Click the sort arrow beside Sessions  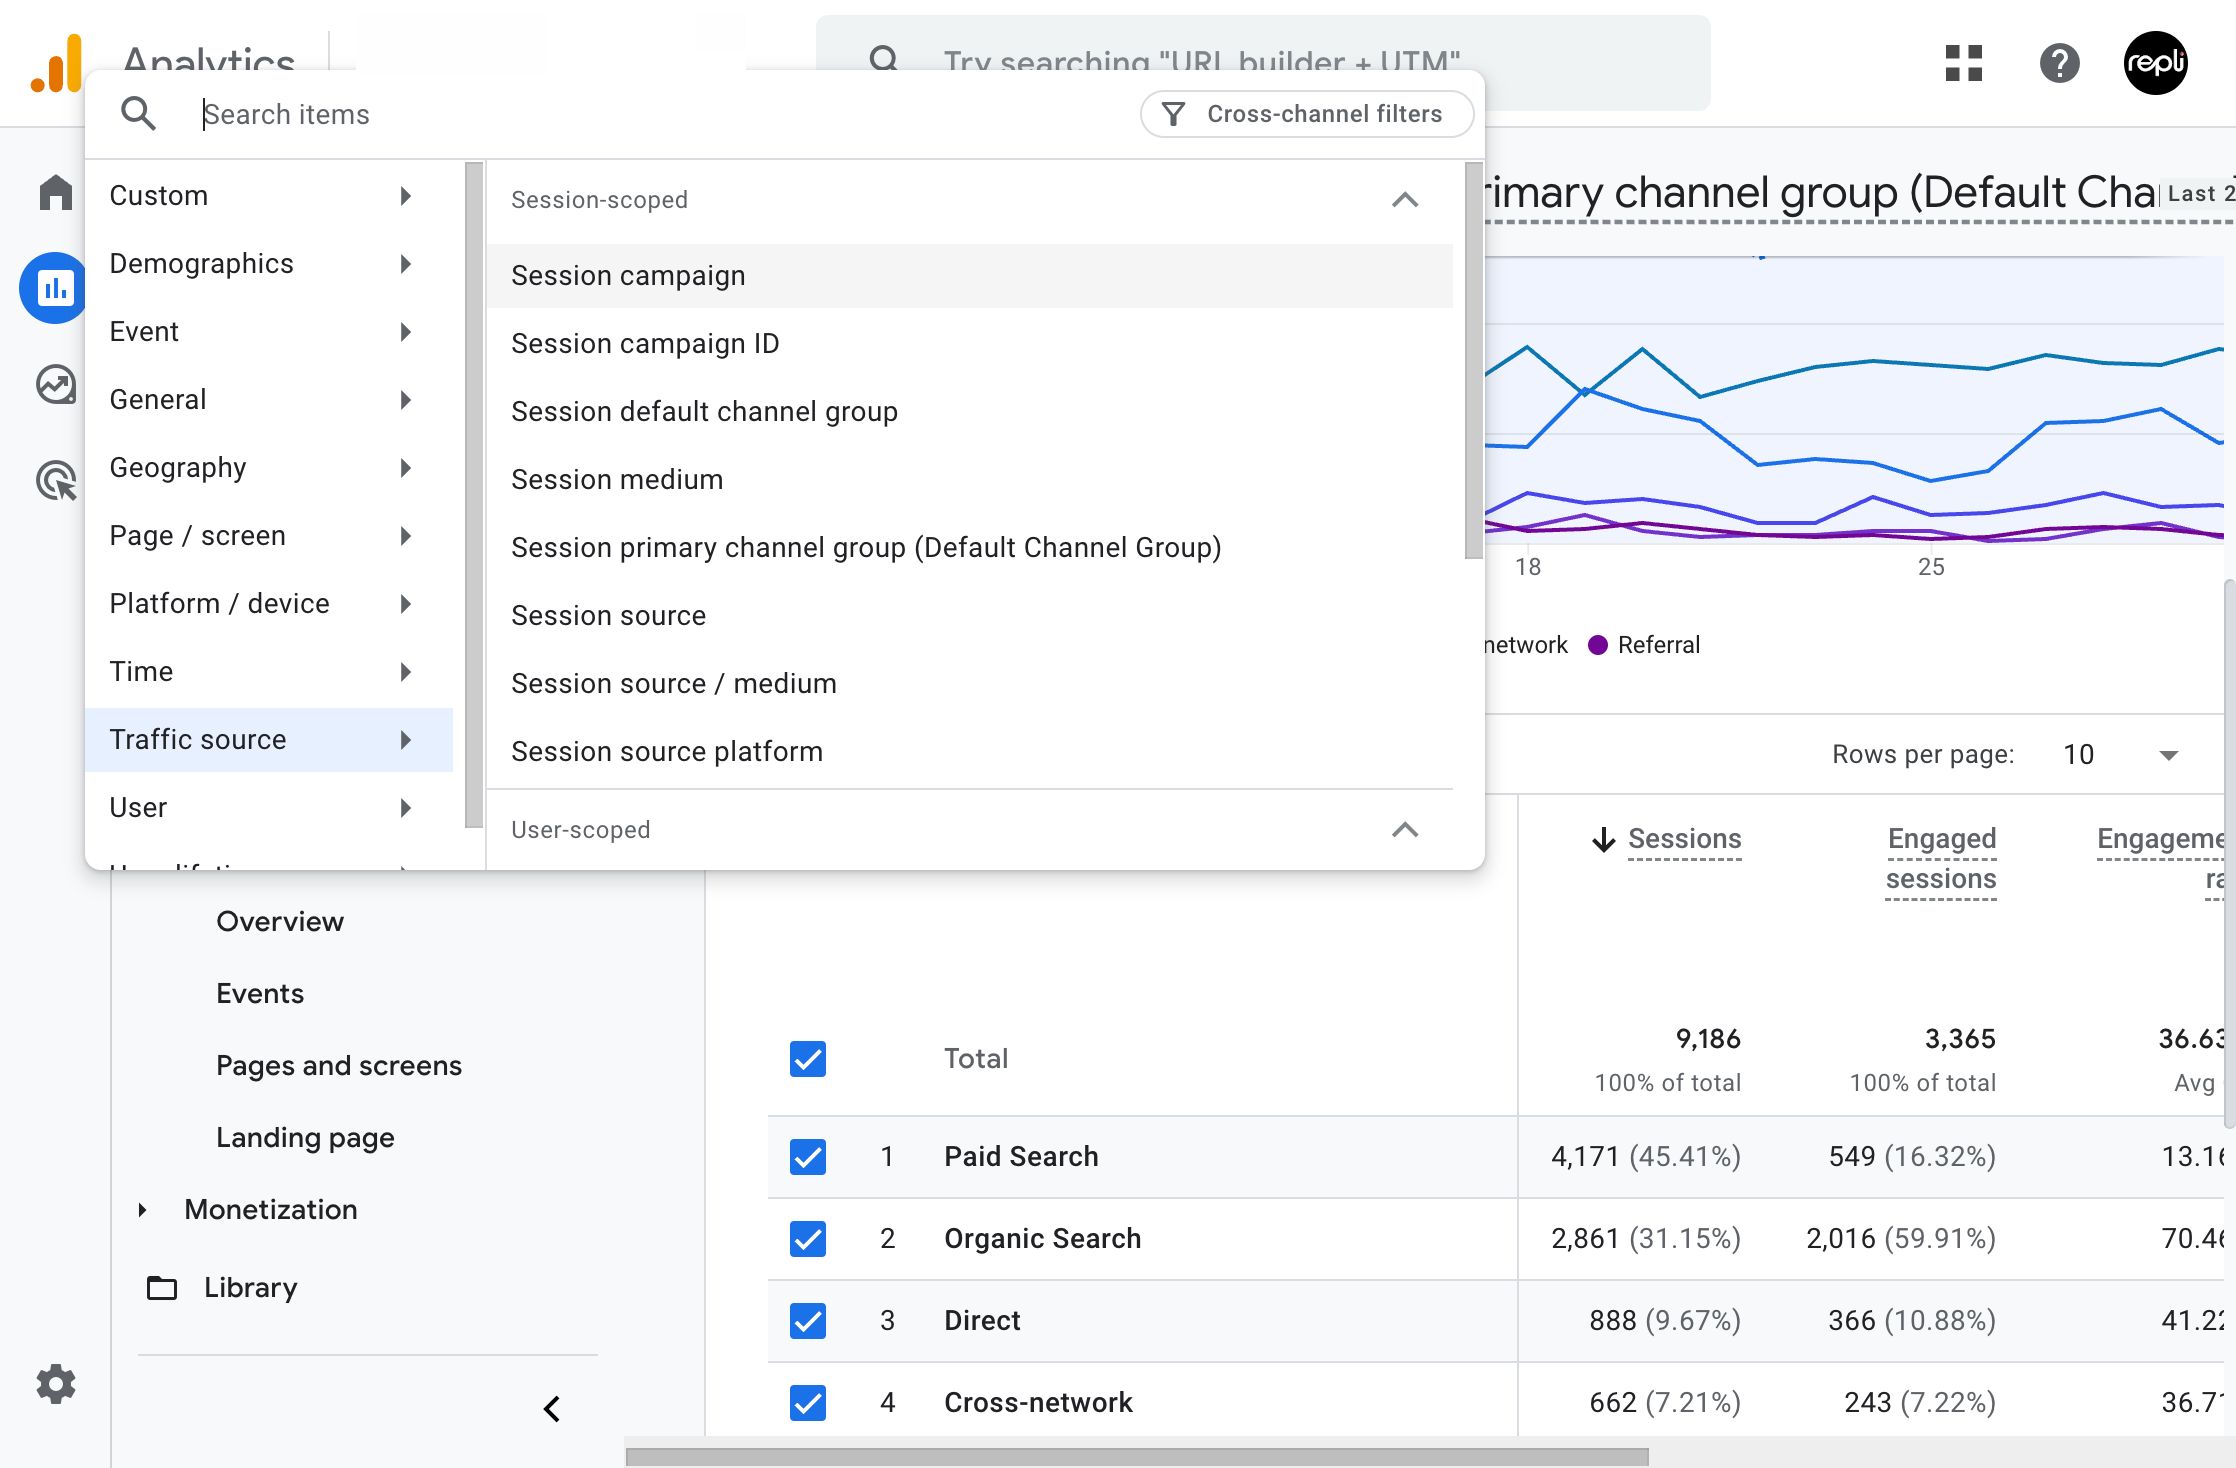tap(1604, 839)
